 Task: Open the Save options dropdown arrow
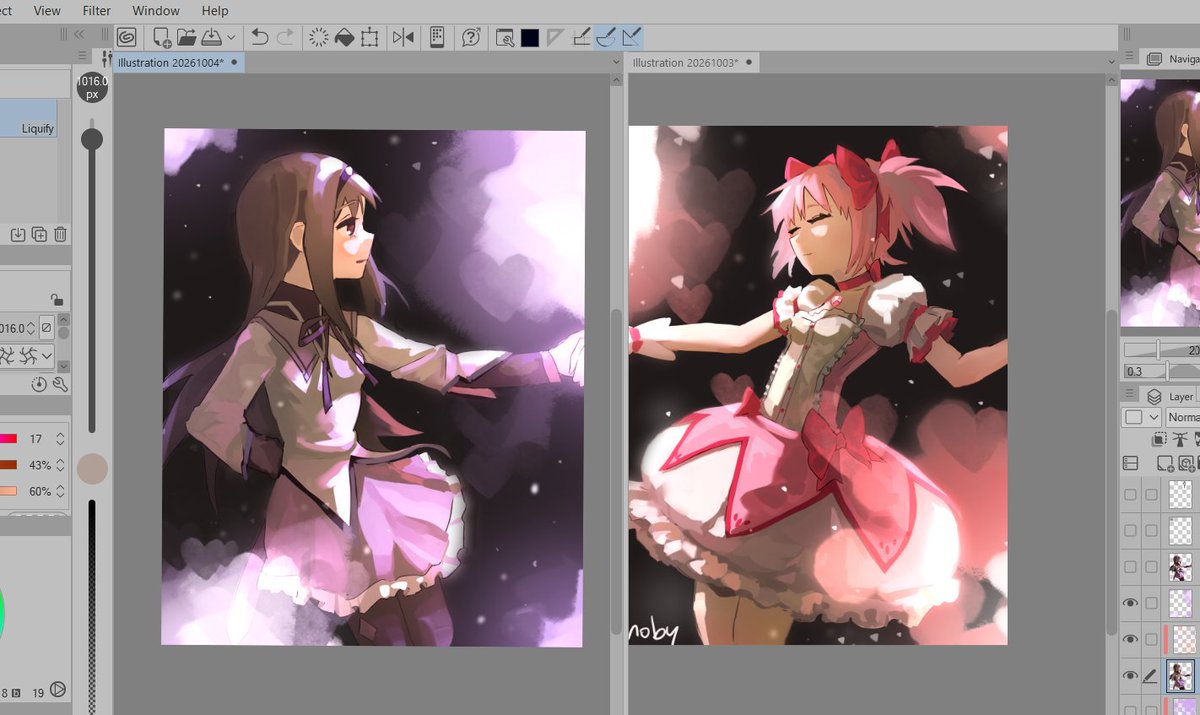231,37
